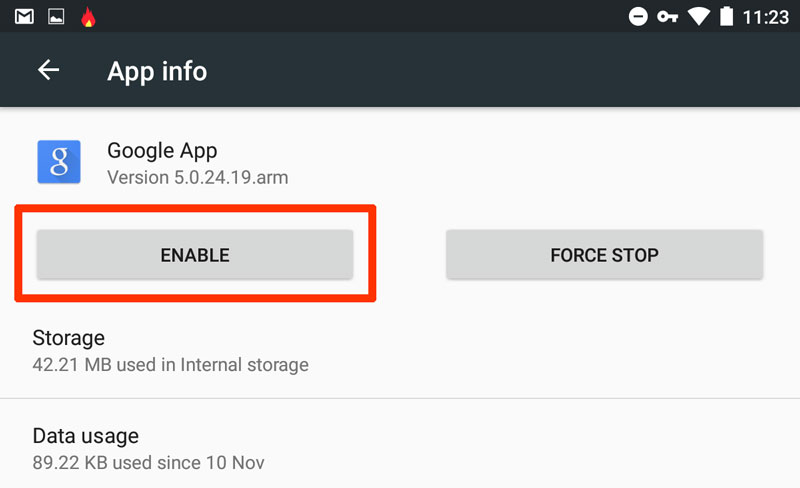This screenshot has width=800, height=488.
Task: Tap 89.22 KB used since 10 Nov
Action: coord(148,463)
